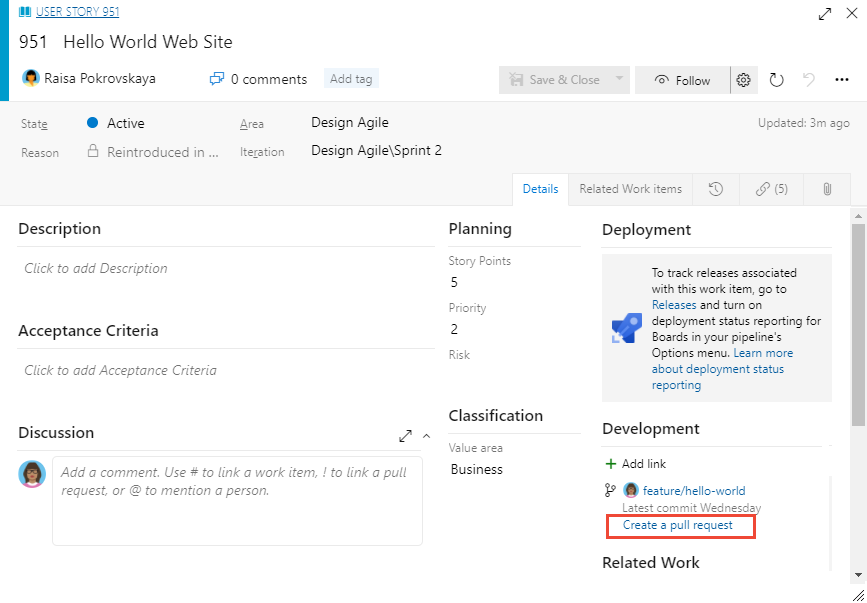The width and height of the screenshot is (867, 603).
Task: Click the branch icon beside feature/hello-world
Action: 611,490
